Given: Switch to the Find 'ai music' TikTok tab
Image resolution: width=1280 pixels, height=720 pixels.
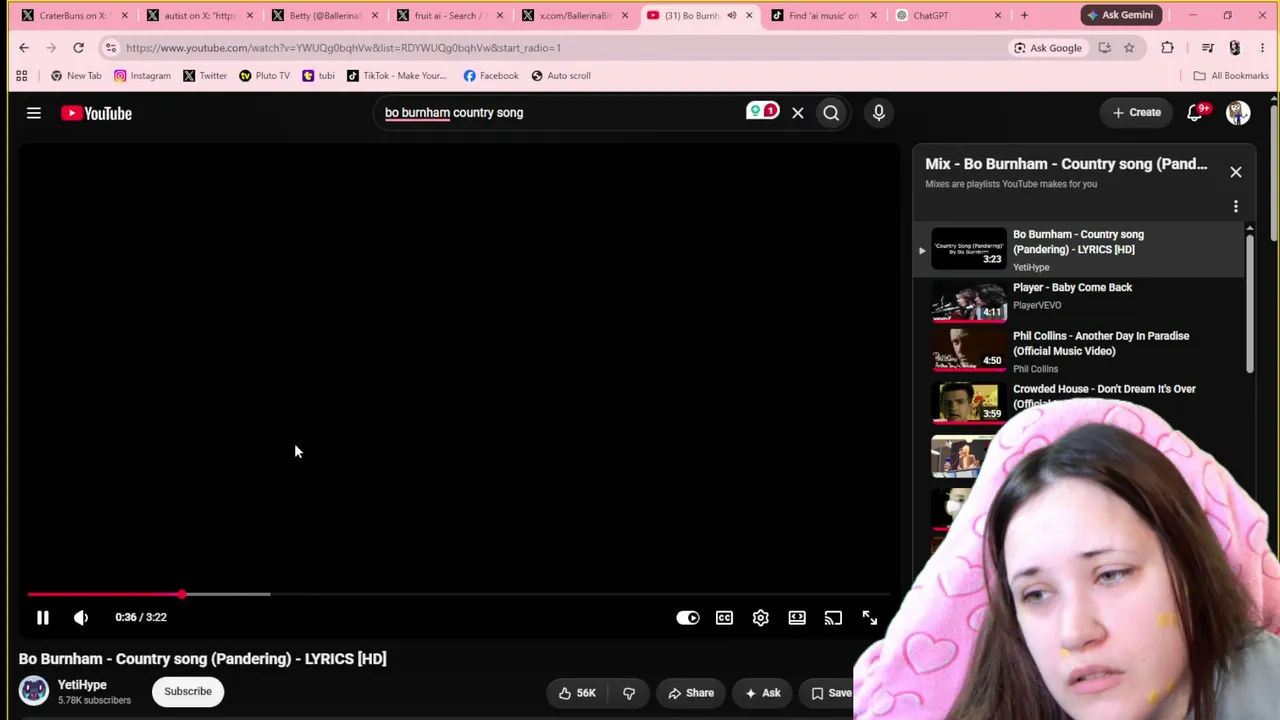Looking at the screenshot, I should 824,16.
